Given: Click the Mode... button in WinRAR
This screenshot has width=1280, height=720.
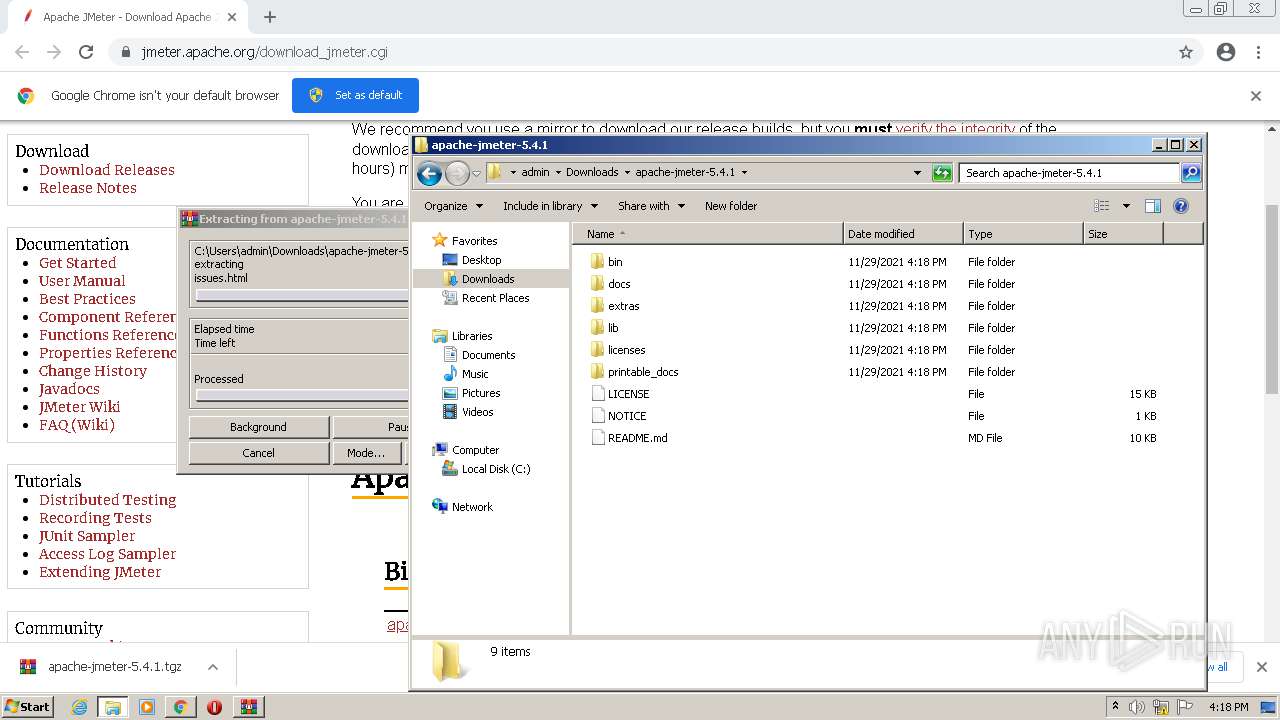Looking at the screenshot, I should 366,453.
